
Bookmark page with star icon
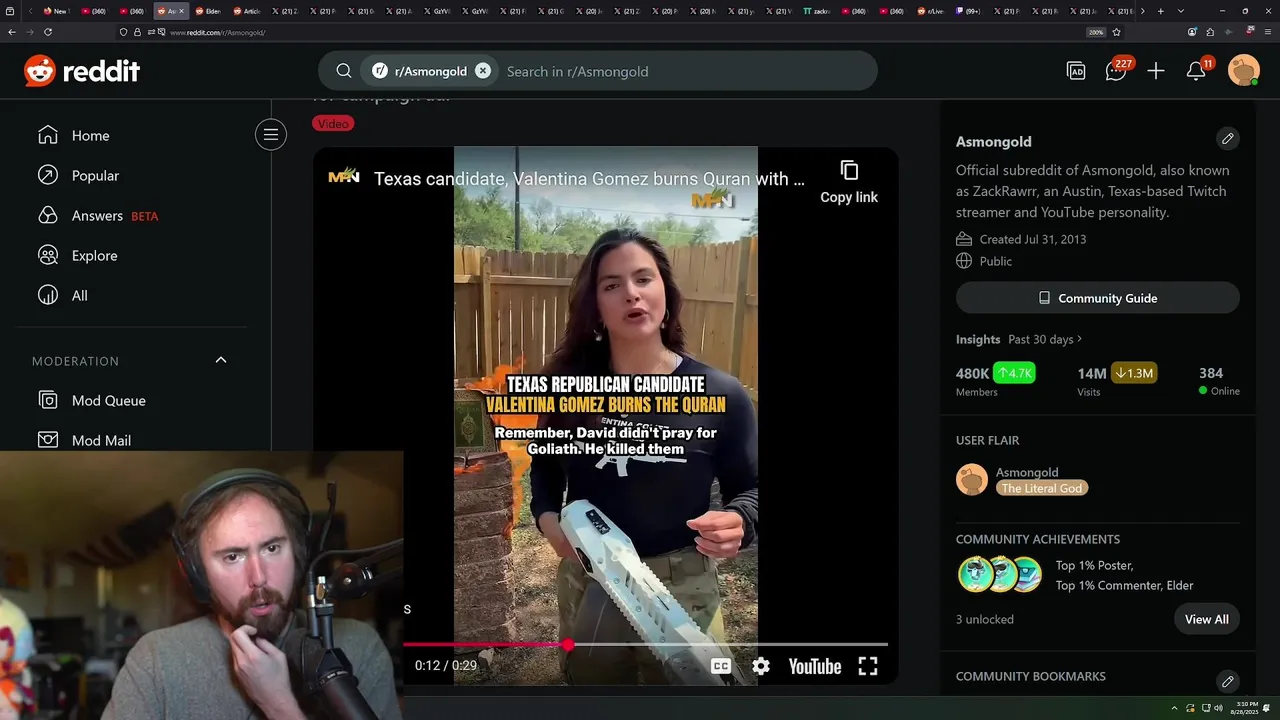(1116, 32)
